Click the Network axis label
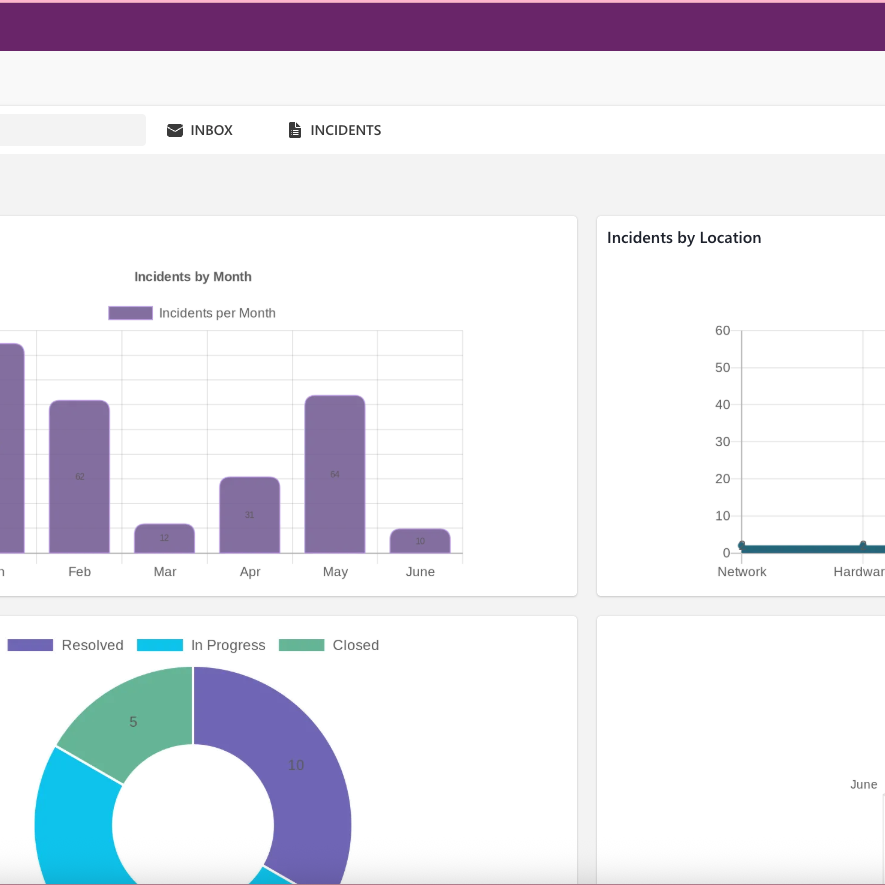This screenshot has height=885, width=885. [x=742, y=572]
